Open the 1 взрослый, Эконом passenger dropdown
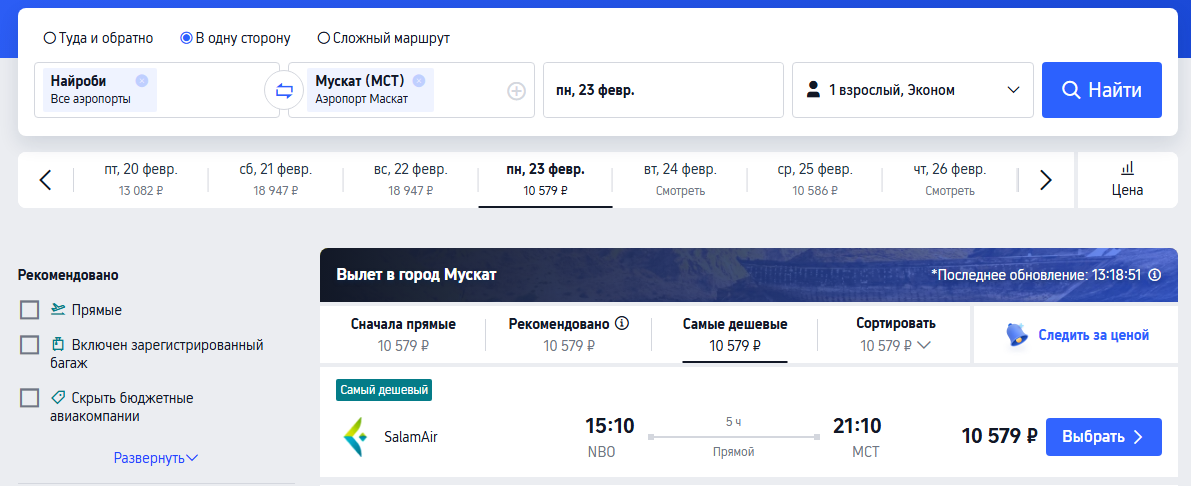Image resolution: width=1191 pixels, height=486 pixels. (913, 90)
